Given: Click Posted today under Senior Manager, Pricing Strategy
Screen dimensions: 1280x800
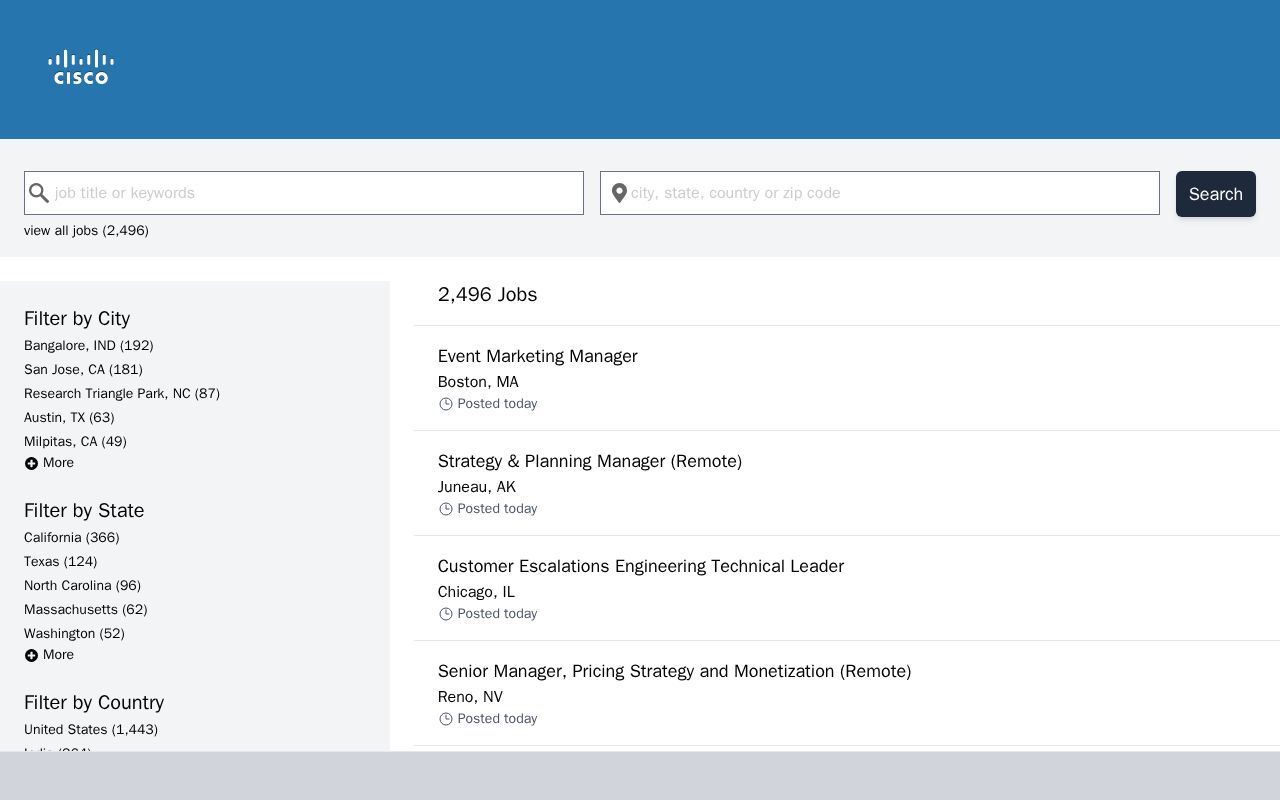Looking at the screenshot, I should click(497, 719).
